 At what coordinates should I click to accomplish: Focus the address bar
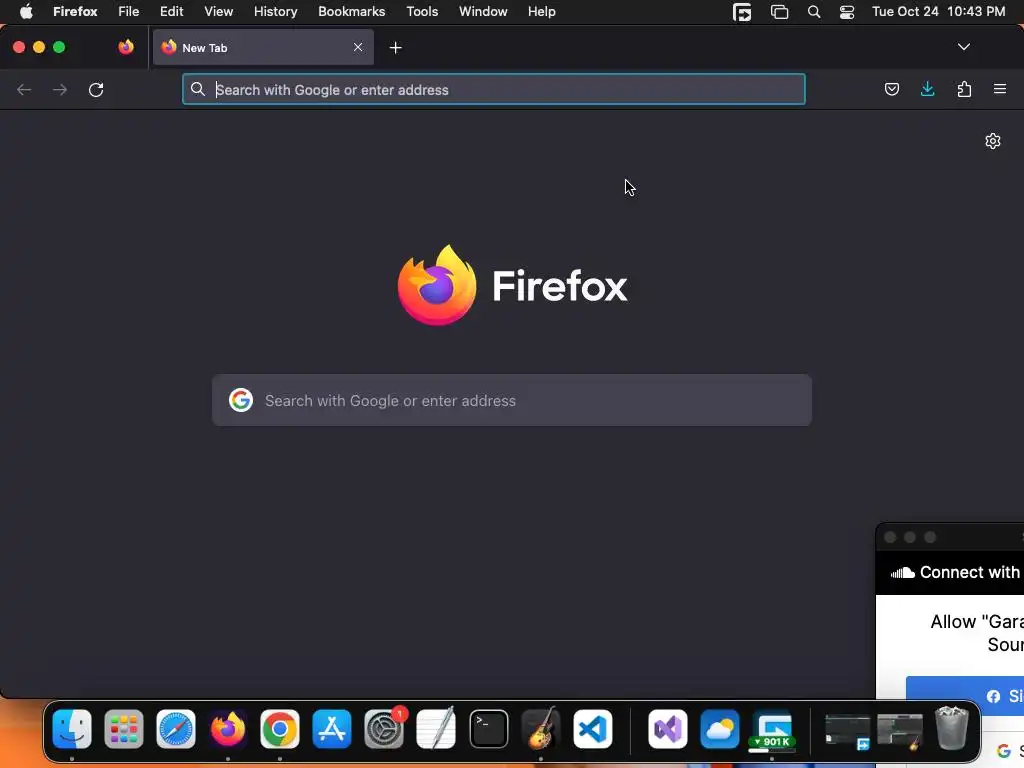(x=494, y=89)
